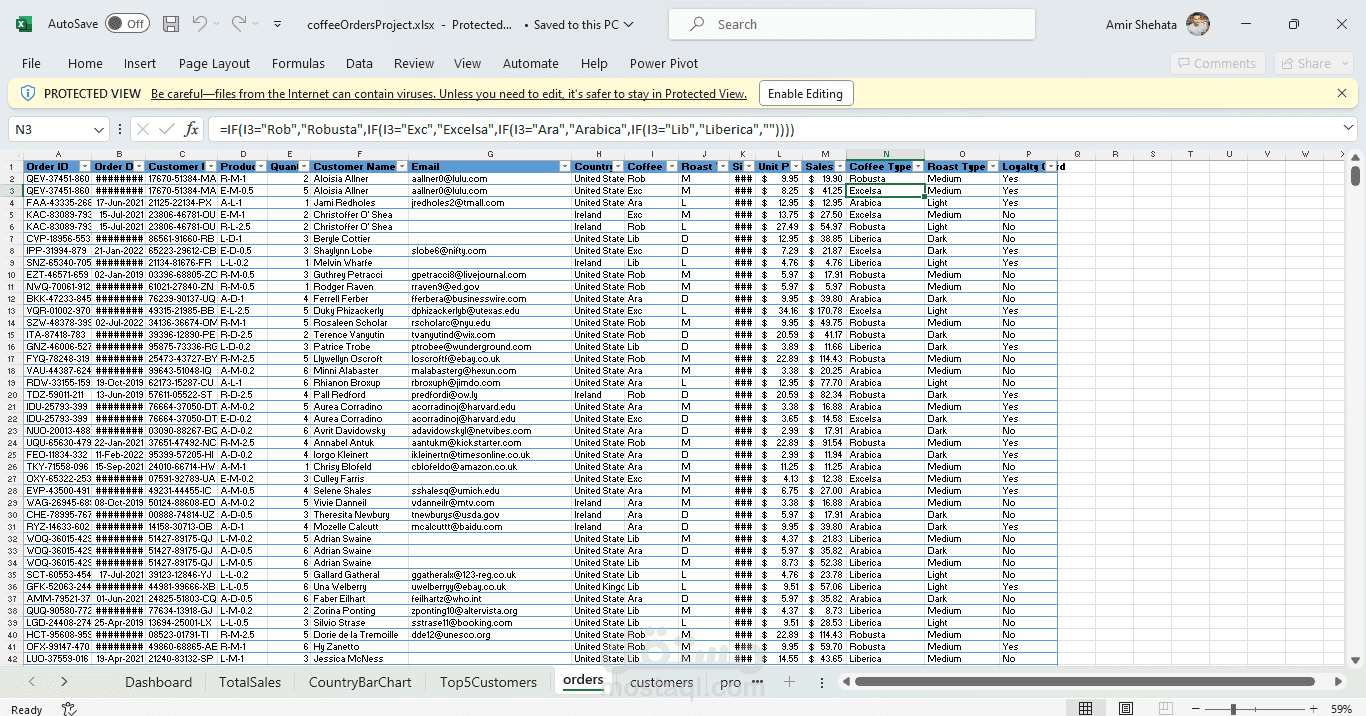Open the Review tab

[414, 63]
